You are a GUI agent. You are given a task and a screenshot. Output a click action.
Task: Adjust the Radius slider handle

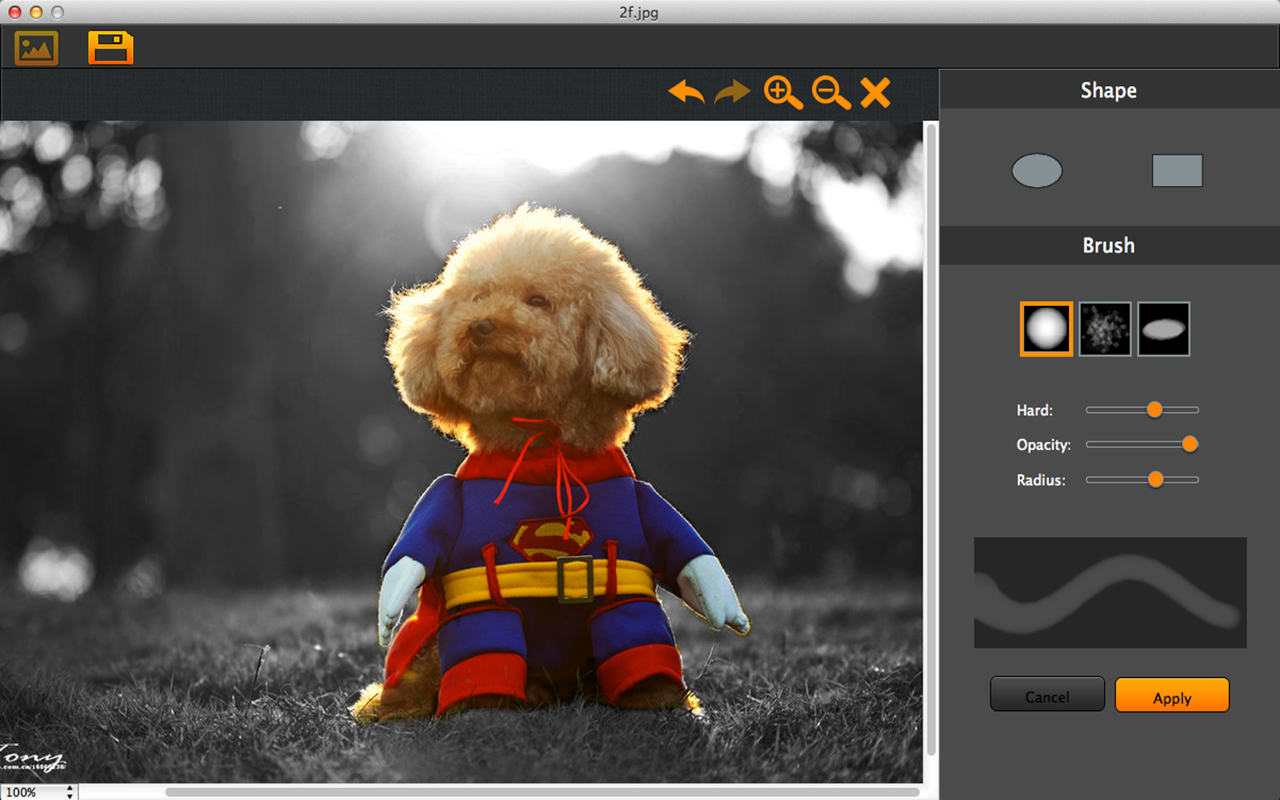(1156, 480)
